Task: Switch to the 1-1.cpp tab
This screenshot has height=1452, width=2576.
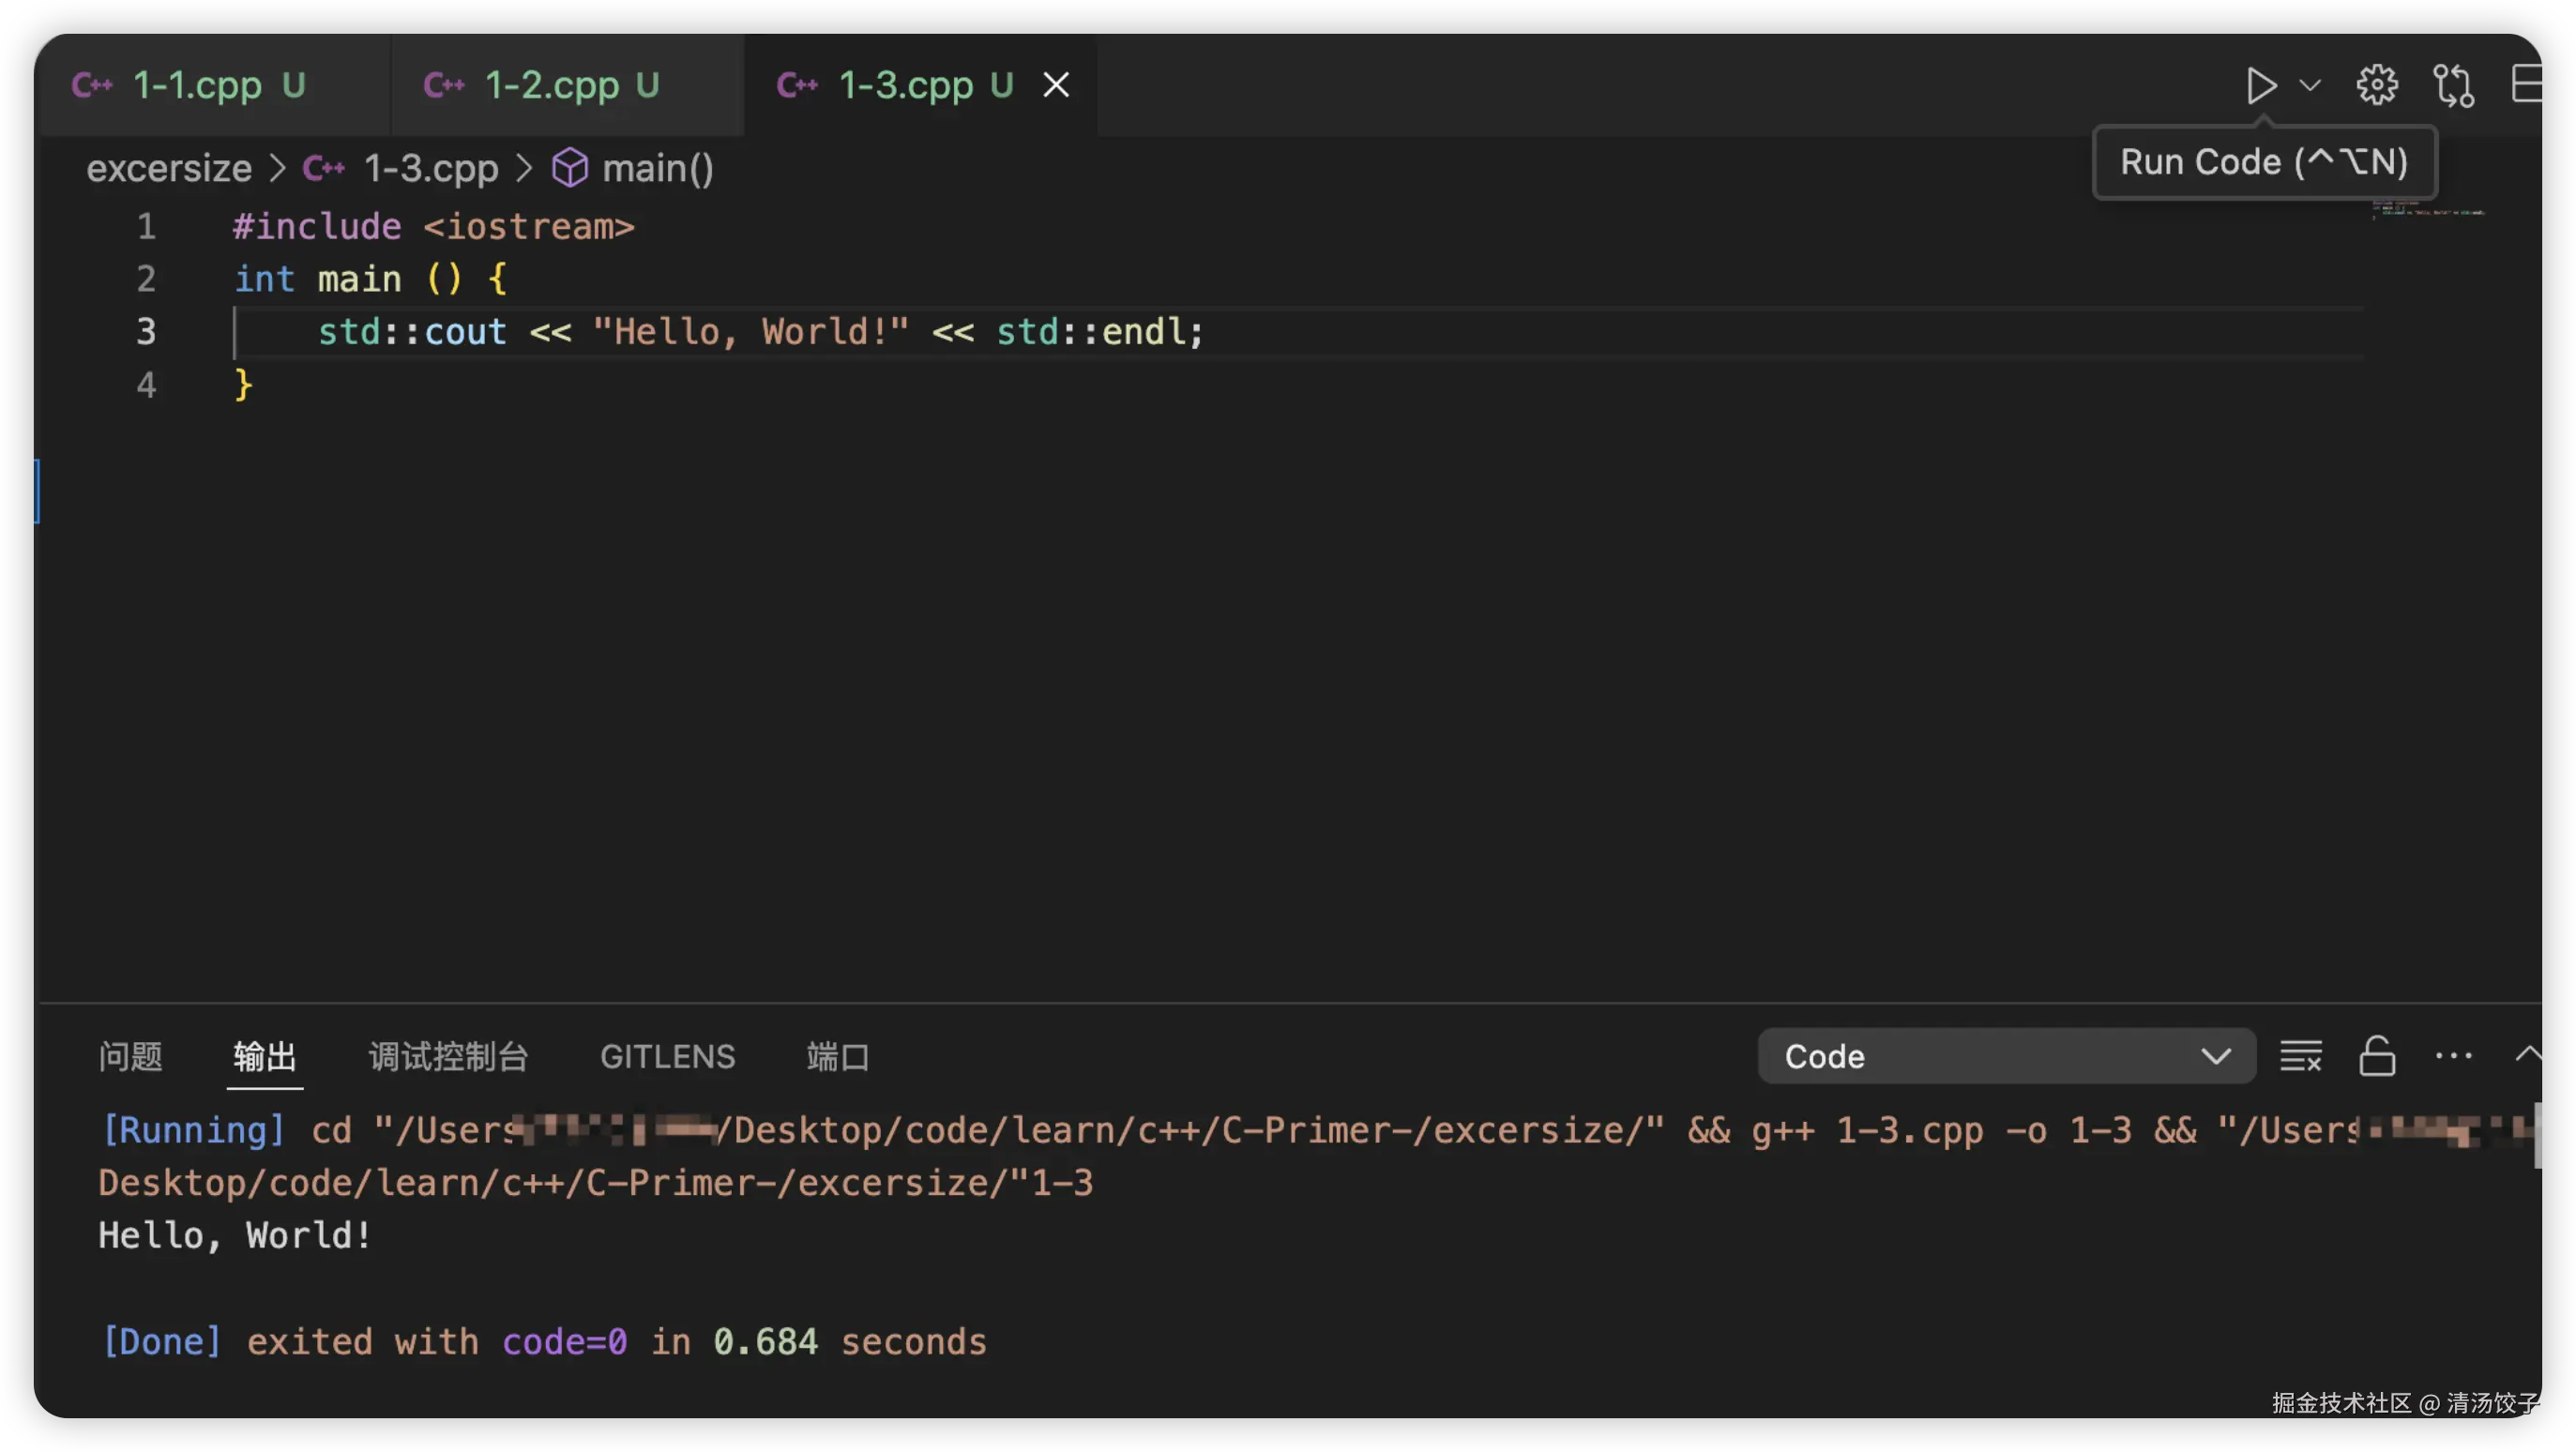Action: [x=197, y=85]
